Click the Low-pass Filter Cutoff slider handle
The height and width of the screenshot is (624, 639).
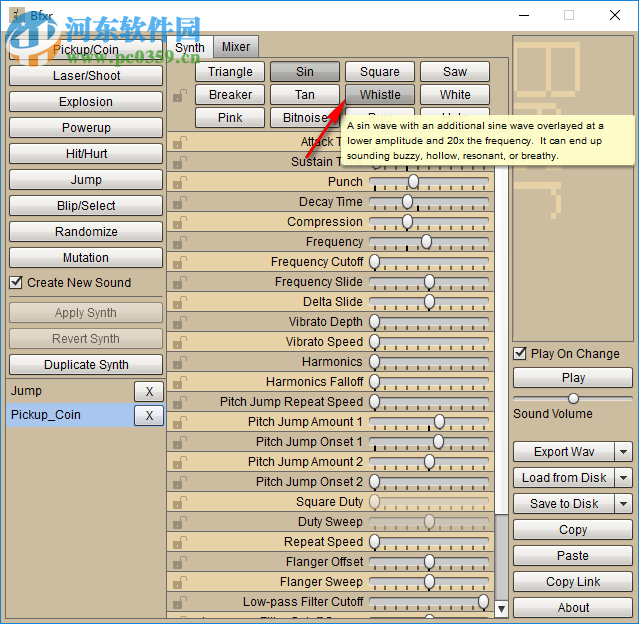(x=483, y=602)
